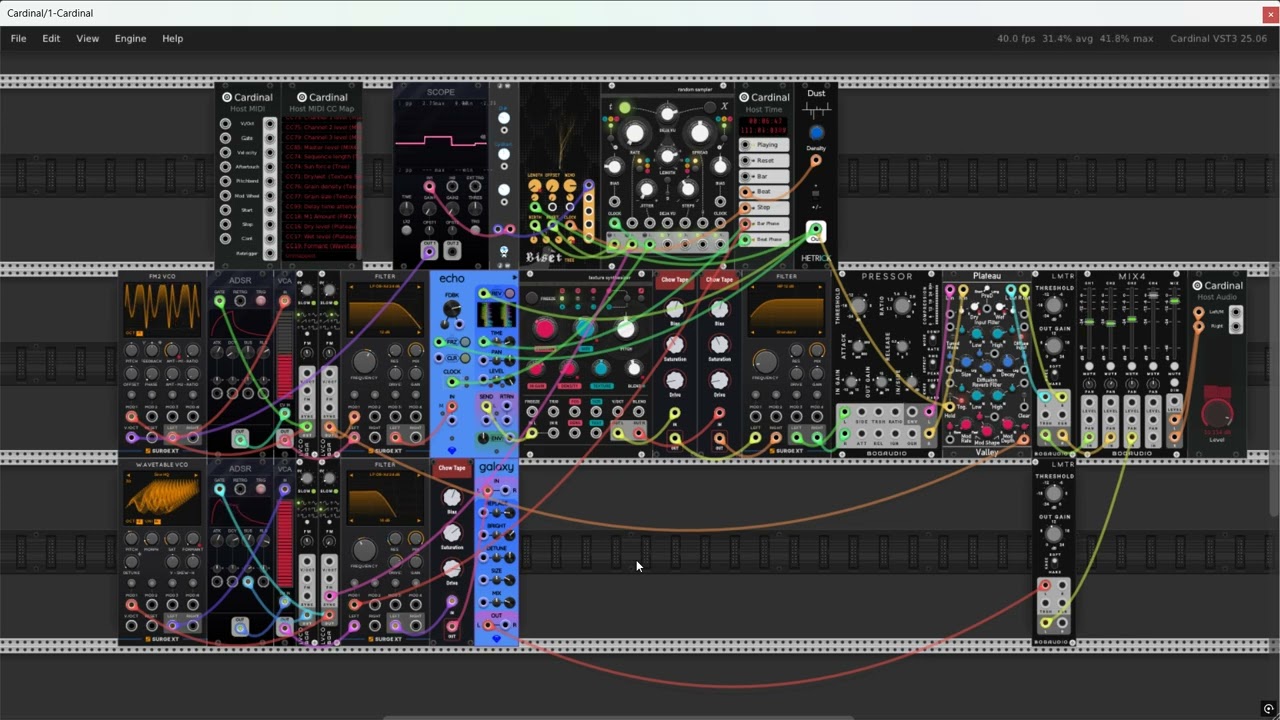Click the ATTACK knob on Pressor

click(858, 346)
